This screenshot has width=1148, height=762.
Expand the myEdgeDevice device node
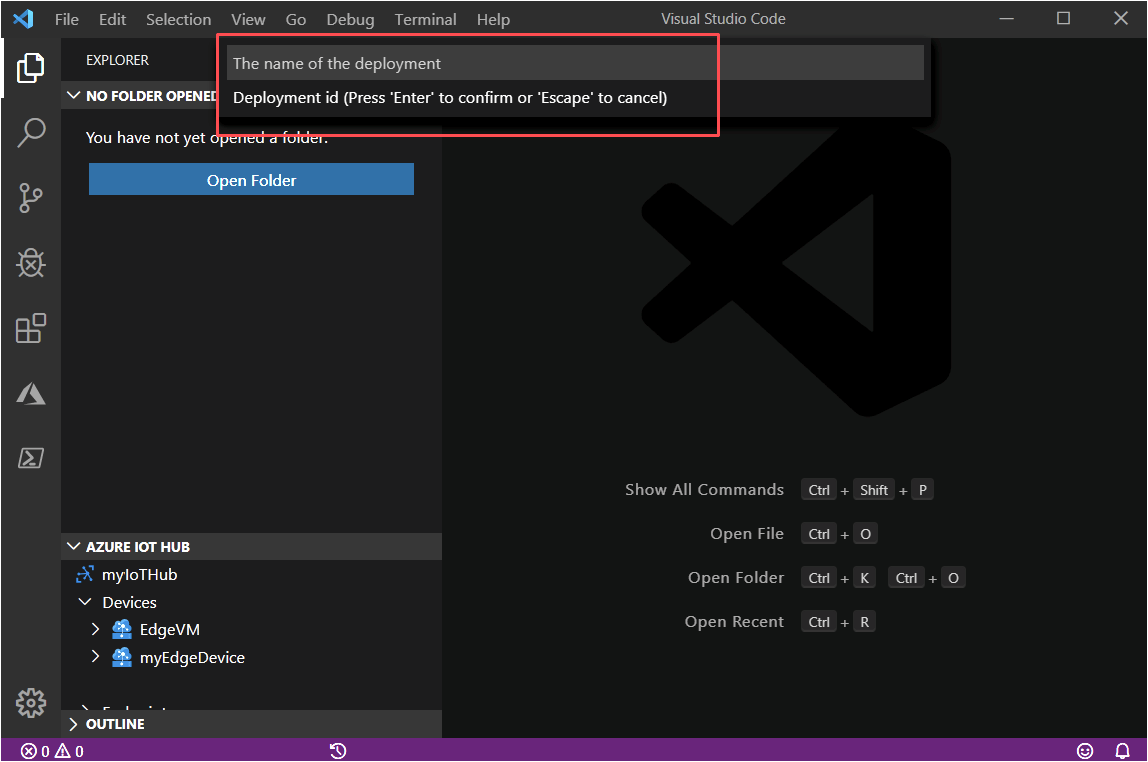(95, 656)
